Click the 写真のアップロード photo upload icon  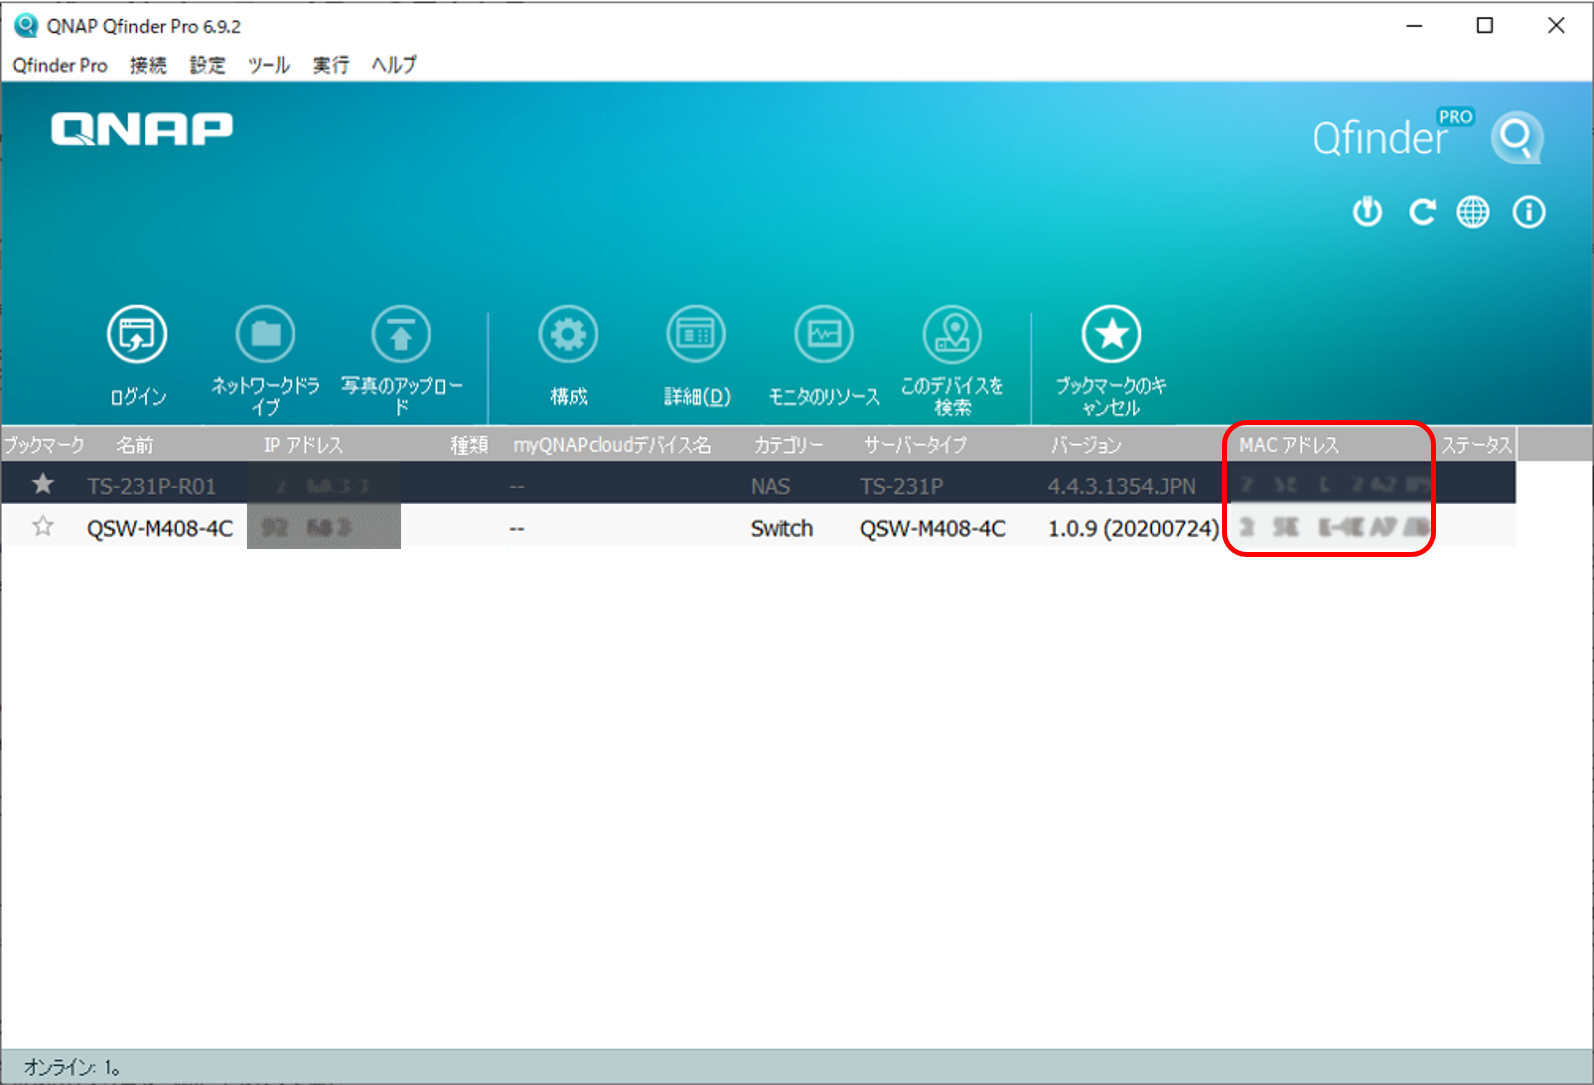coord(401,335)
